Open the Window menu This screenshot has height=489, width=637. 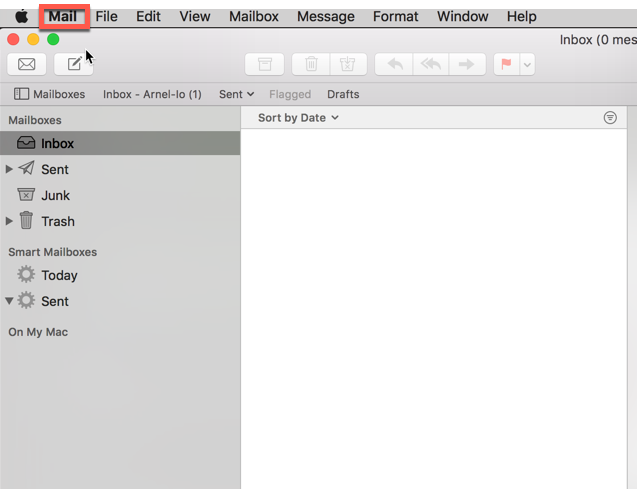tap(463, 17)
